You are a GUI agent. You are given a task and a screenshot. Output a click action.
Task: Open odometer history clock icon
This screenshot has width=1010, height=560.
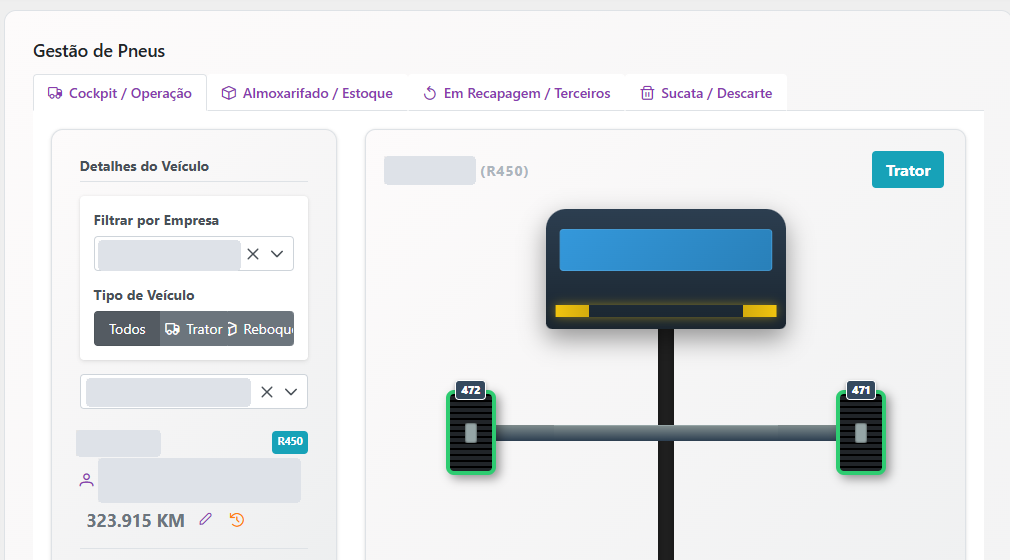point(237,519)
